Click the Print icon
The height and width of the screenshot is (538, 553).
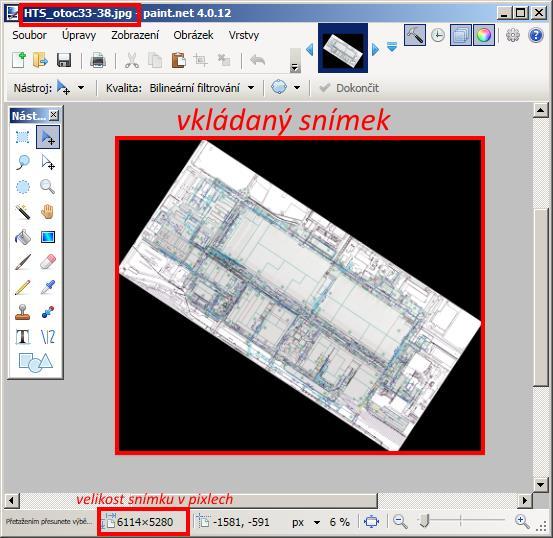pos(98,60)
